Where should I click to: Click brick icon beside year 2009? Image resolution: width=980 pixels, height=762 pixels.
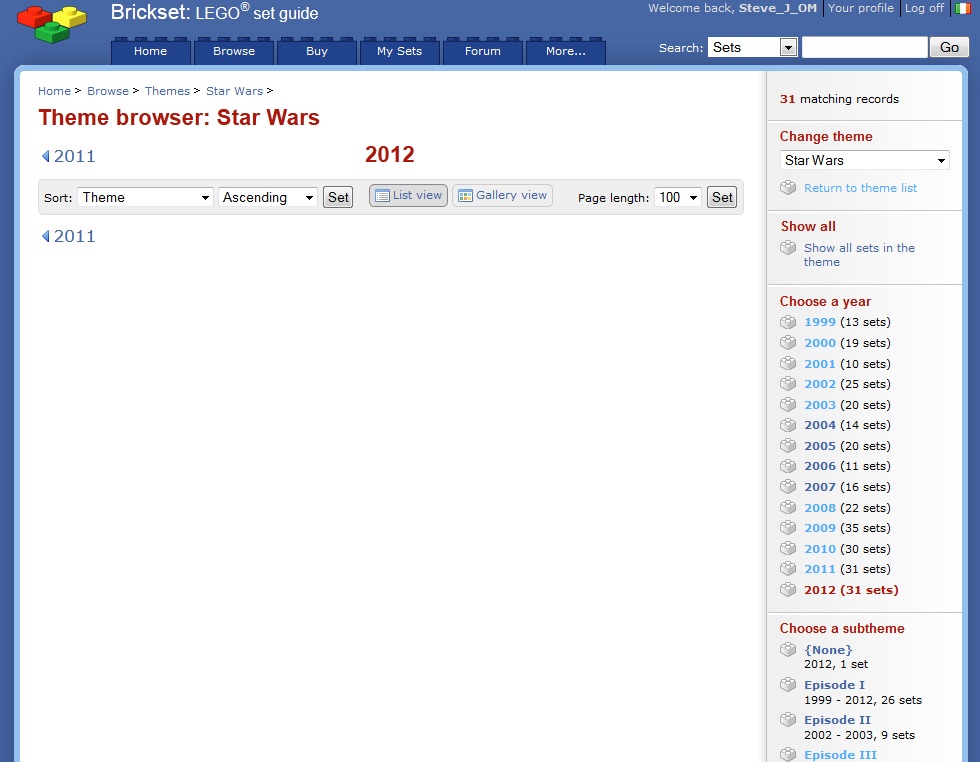coord(788,528)
